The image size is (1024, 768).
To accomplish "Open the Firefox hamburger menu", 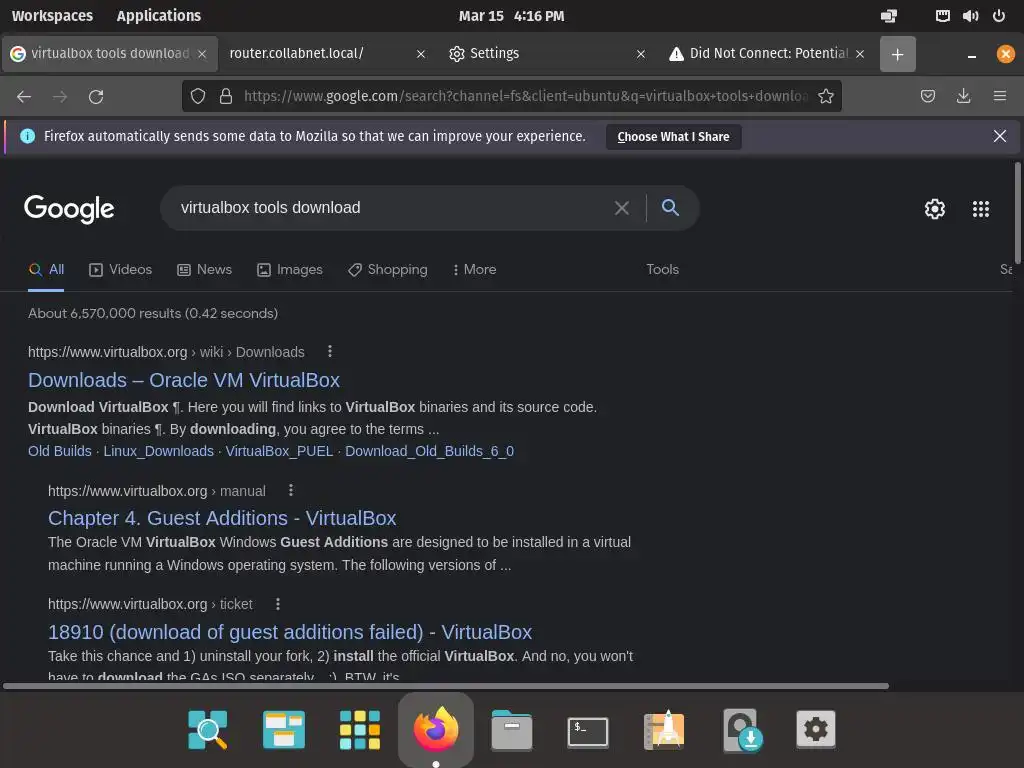I will point(999,97).
